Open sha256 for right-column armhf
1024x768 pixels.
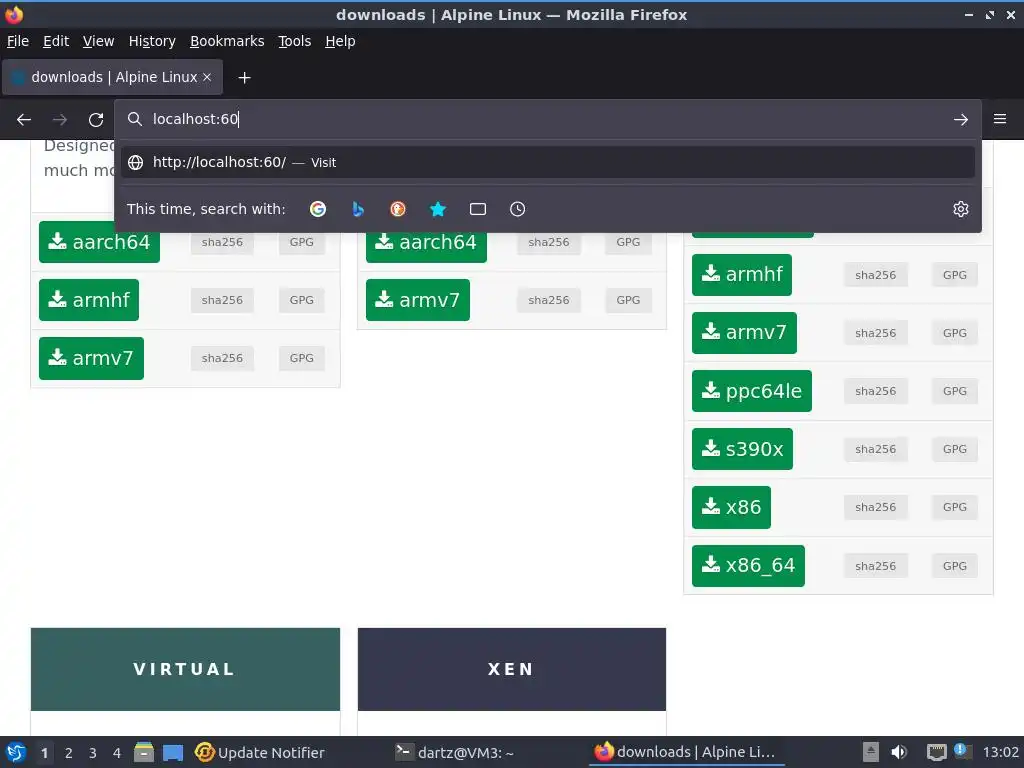pyautogui.click(x=876, y=276)
